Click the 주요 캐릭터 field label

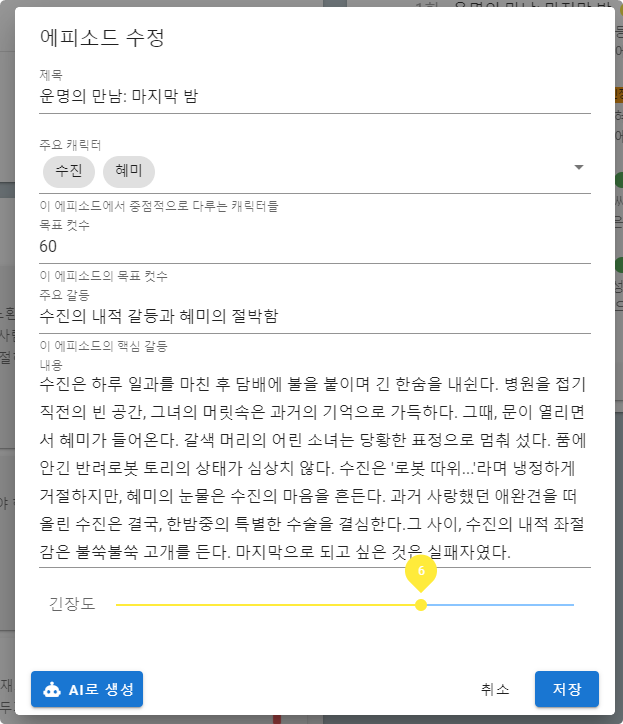point(70,145)
